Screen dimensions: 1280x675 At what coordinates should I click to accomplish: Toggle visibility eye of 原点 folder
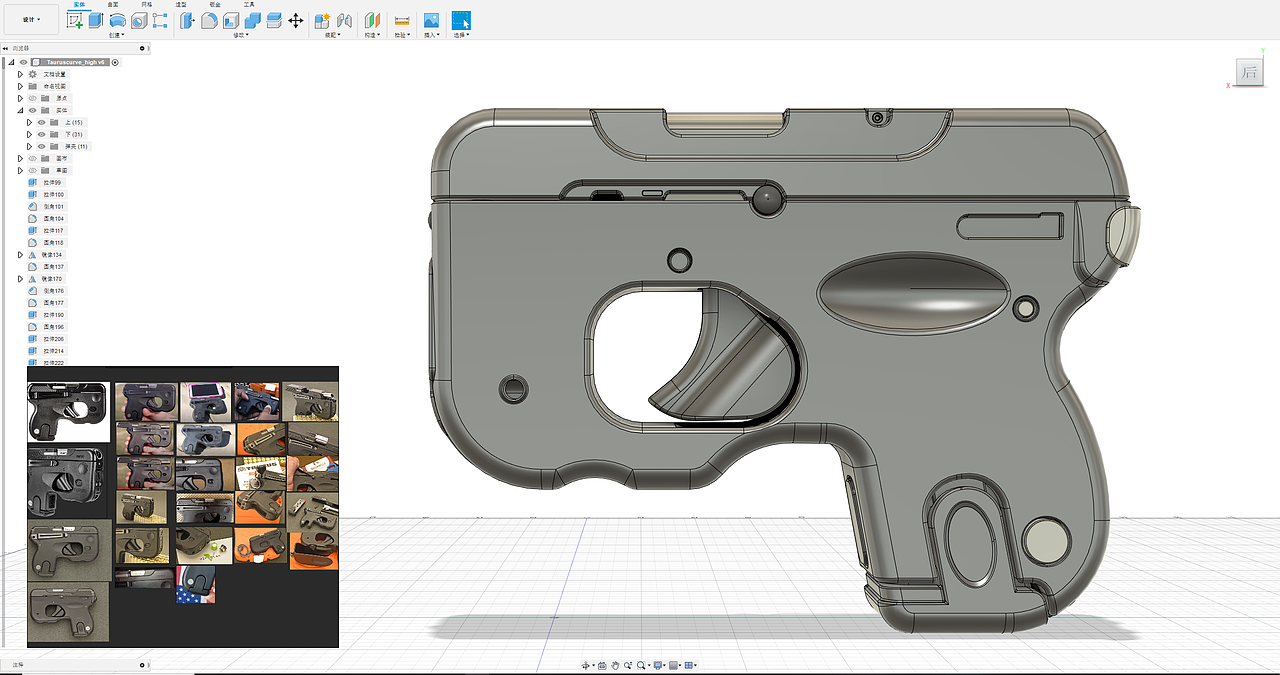pyautogui.click(x=32, y=98)
